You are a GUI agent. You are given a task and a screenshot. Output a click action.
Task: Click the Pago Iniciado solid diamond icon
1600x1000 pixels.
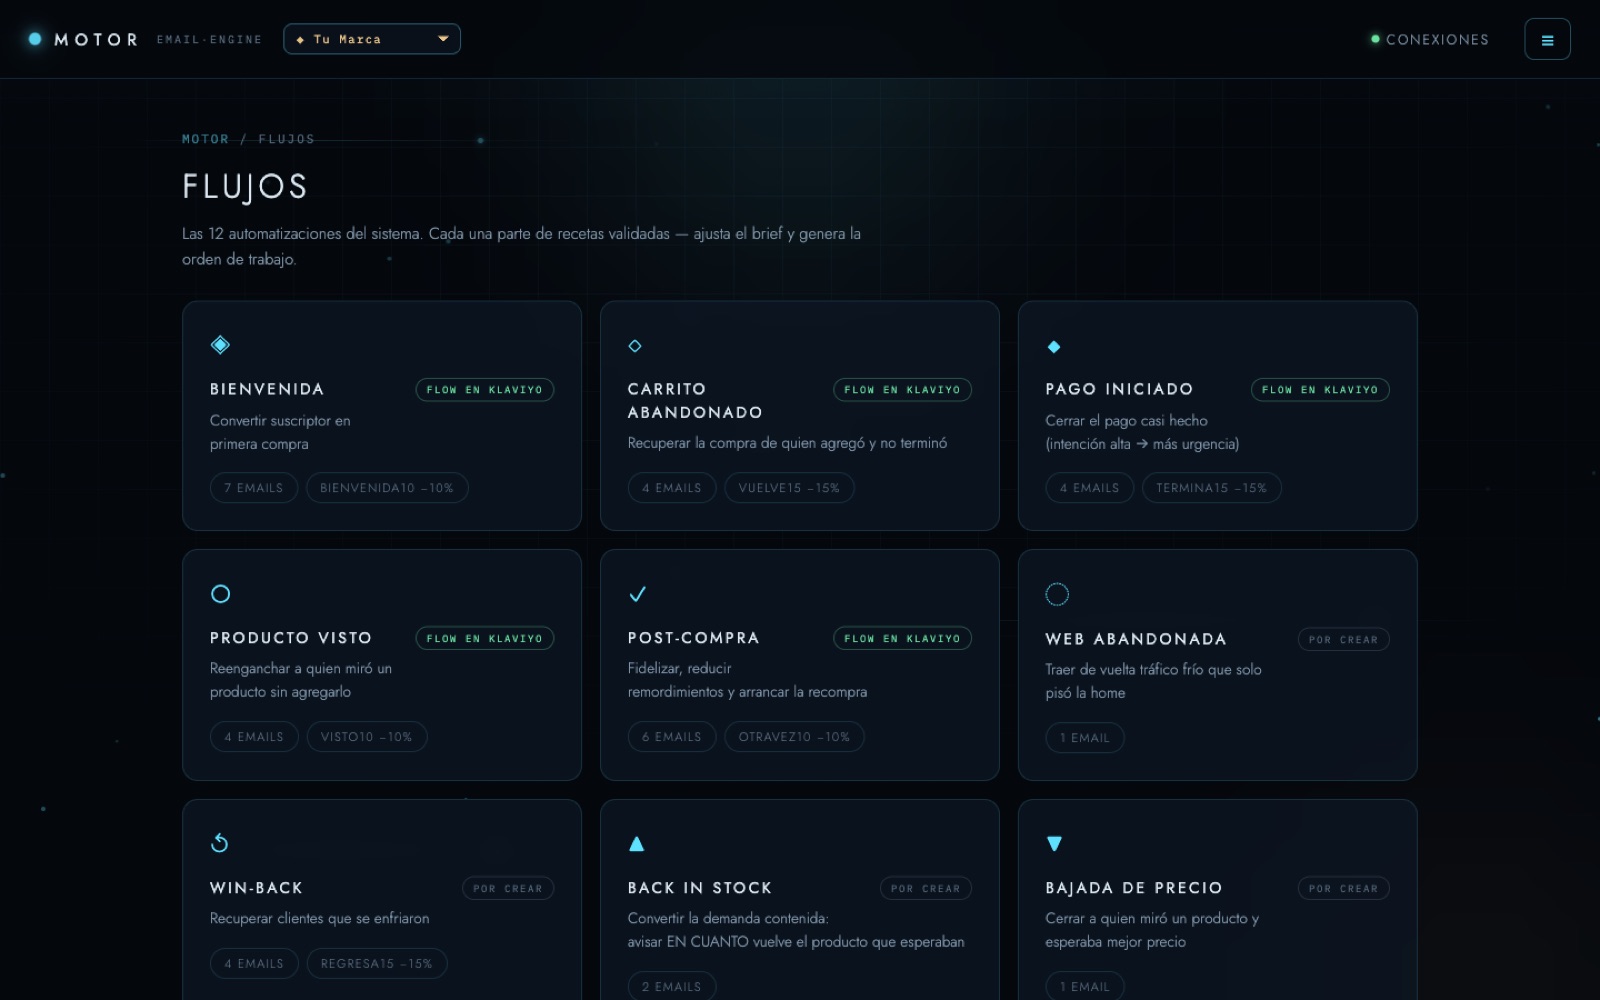[1053, 346]
